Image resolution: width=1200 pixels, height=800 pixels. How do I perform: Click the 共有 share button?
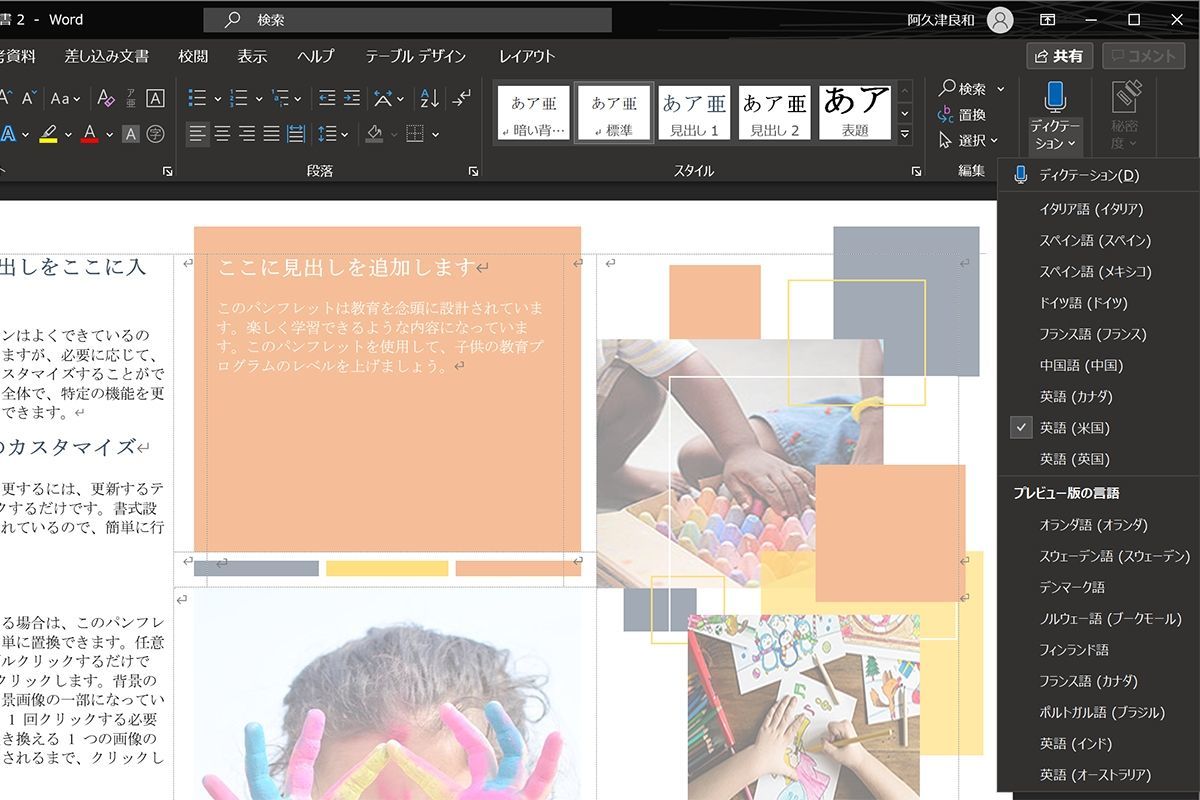[x=1059, y=56]
